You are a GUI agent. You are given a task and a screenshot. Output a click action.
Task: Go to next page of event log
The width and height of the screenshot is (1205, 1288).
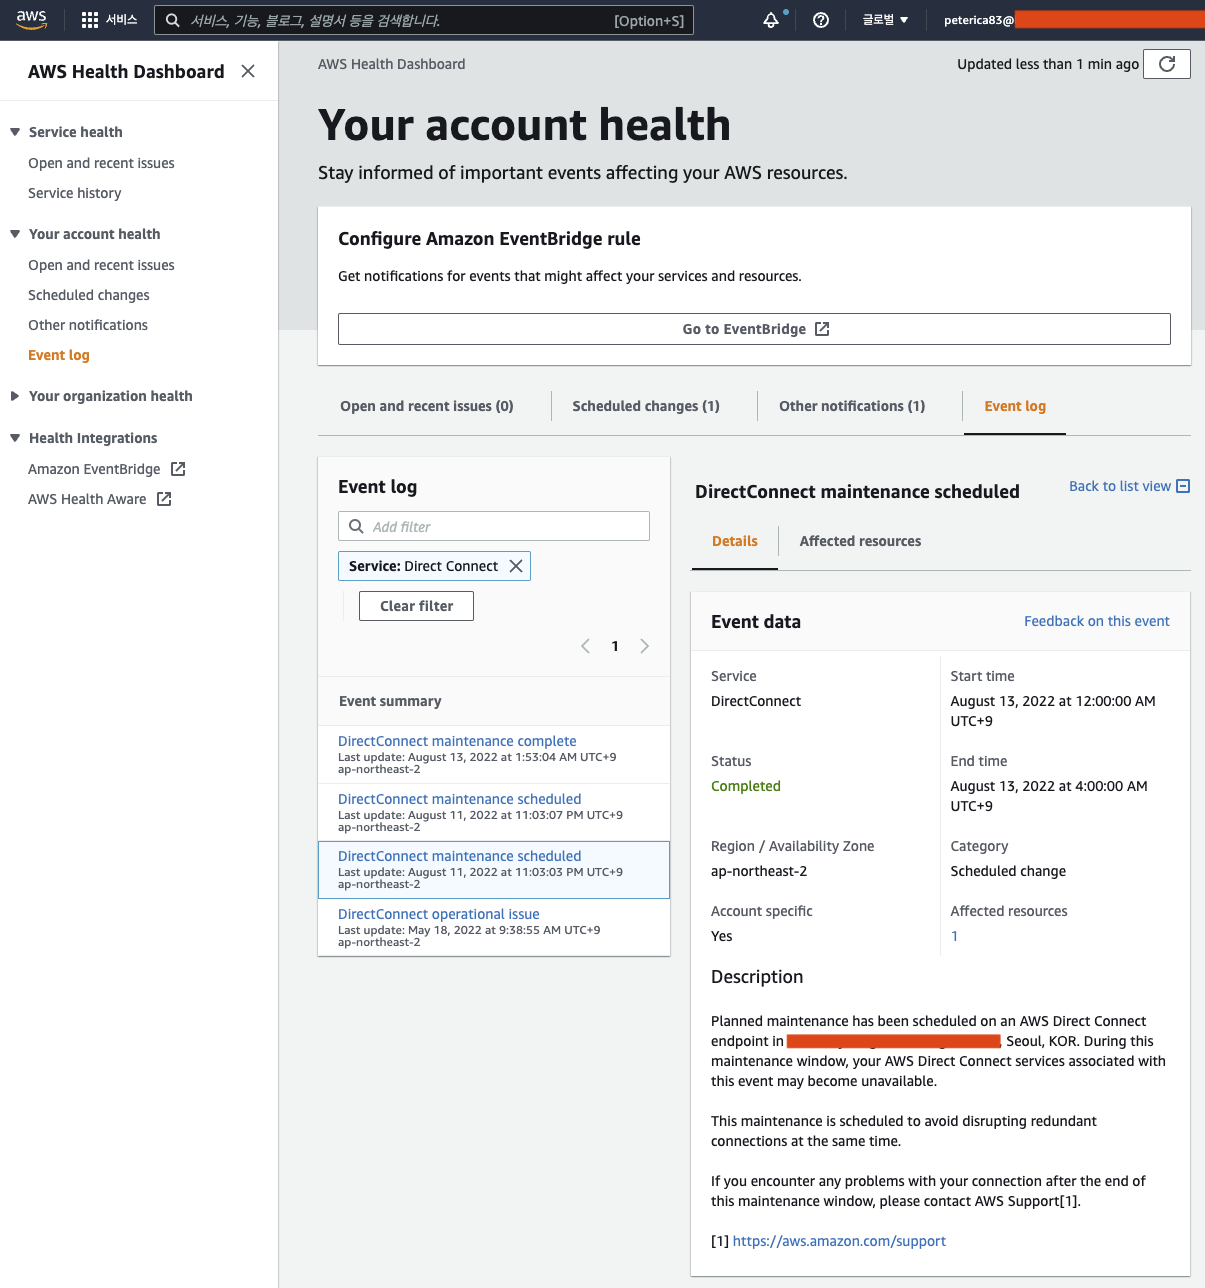(x=645, y=646)
